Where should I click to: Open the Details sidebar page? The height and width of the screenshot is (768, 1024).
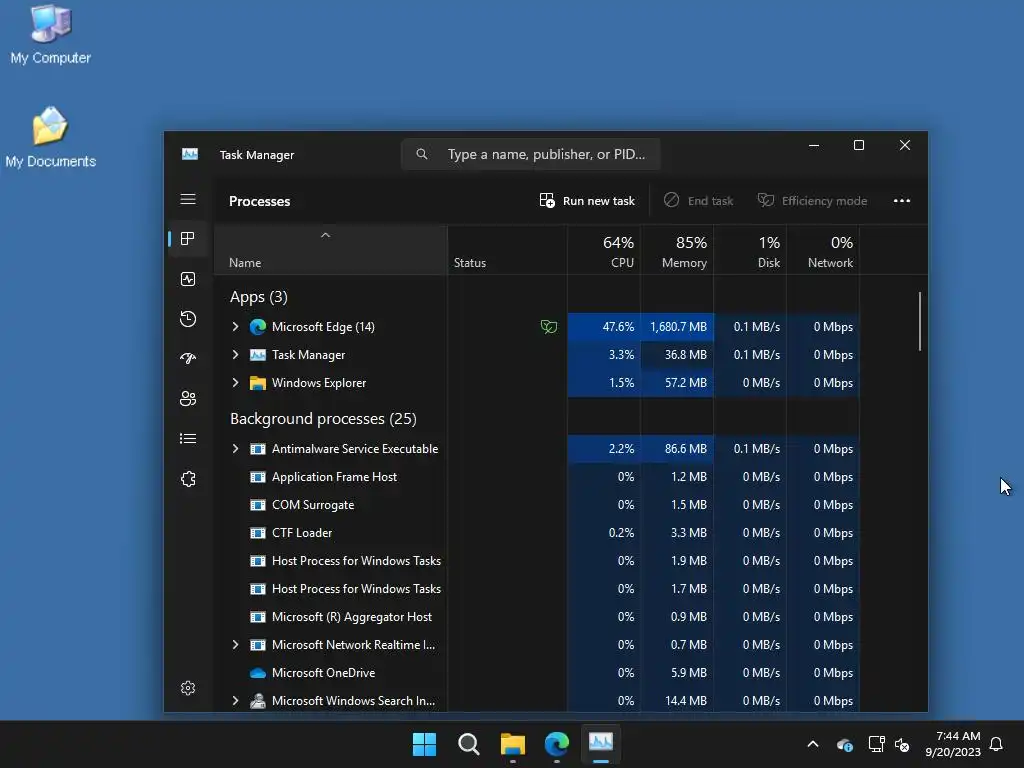pyautogui.click(x=188, y=439)
